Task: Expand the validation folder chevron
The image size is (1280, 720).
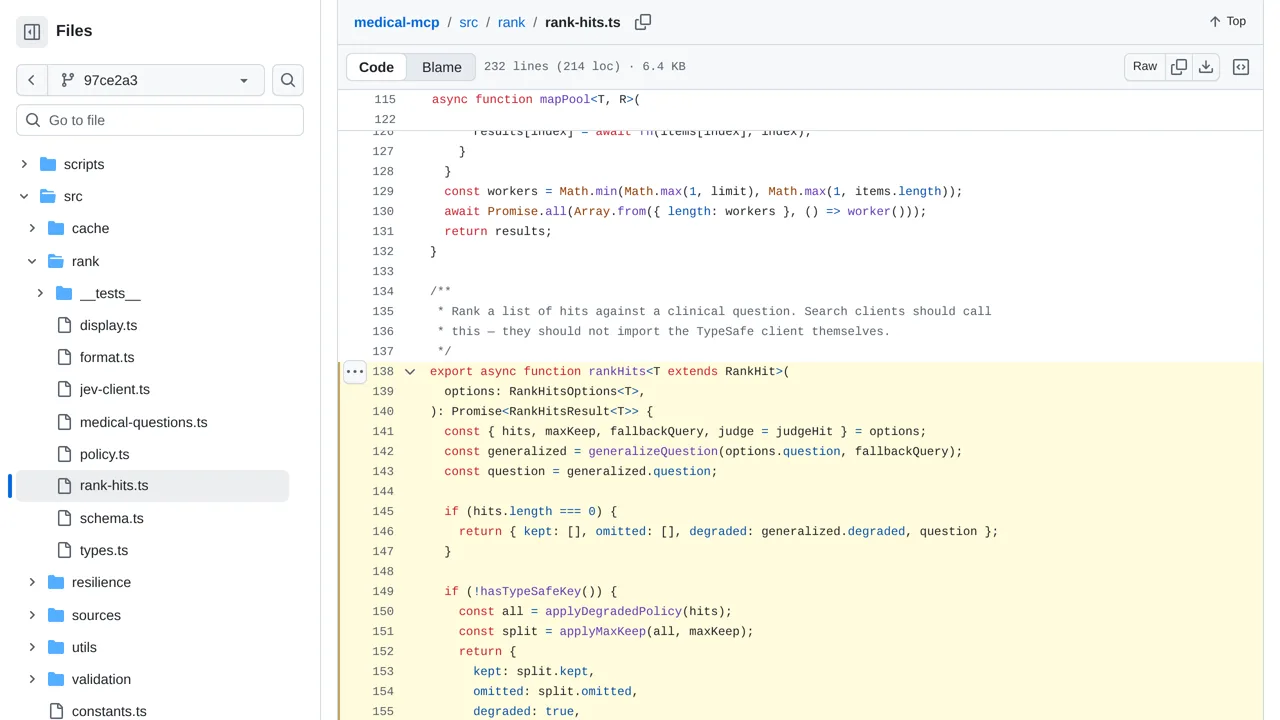Action: tap(32, 679)
